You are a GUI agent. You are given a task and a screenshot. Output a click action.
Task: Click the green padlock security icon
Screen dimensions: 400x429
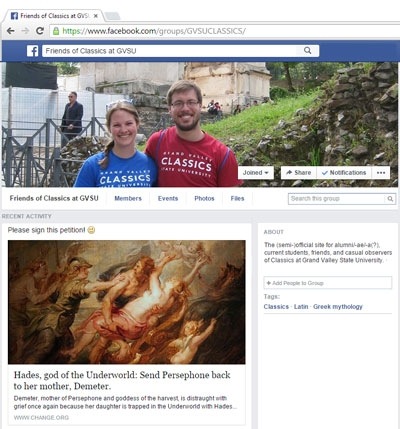pos(56,31)
